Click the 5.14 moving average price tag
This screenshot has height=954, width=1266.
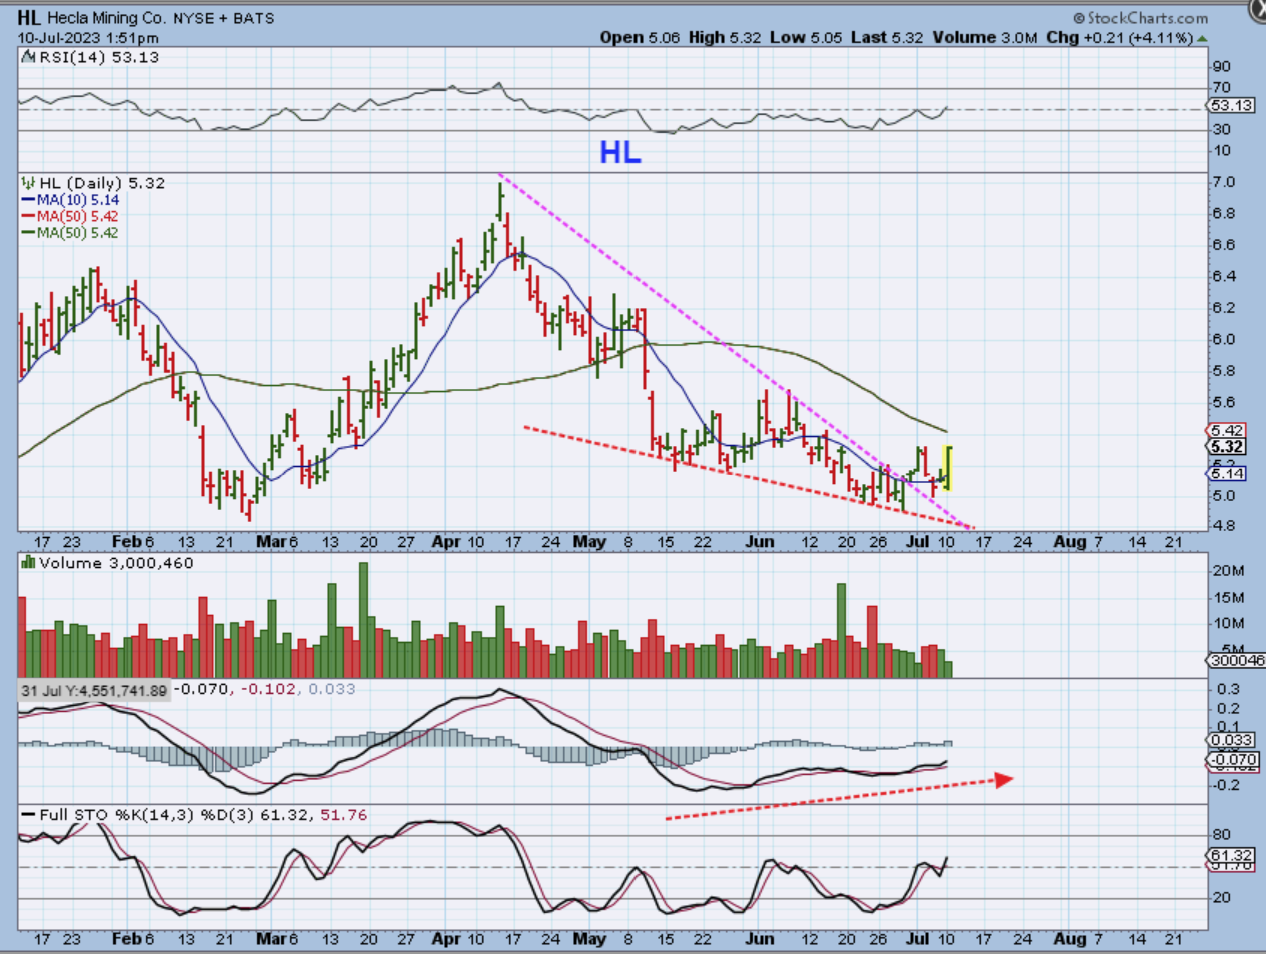tap(1227, 474)
